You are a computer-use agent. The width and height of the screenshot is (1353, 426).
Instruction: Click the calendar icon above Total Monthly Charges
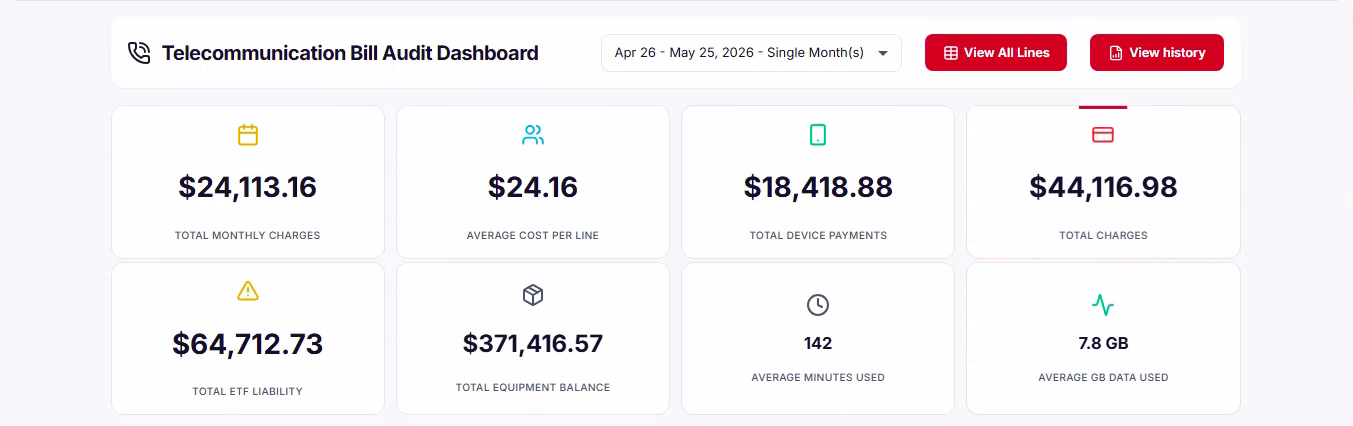click(x=248, y=135)
